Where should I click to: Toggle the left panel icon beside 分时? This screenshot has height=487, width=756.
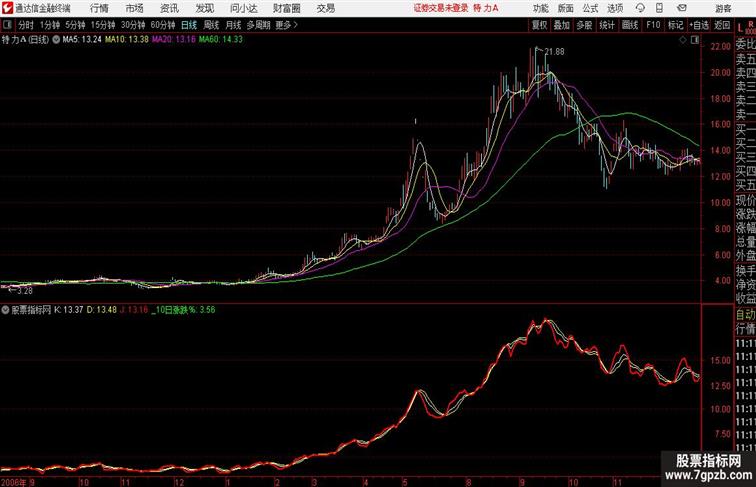(7, 25)
